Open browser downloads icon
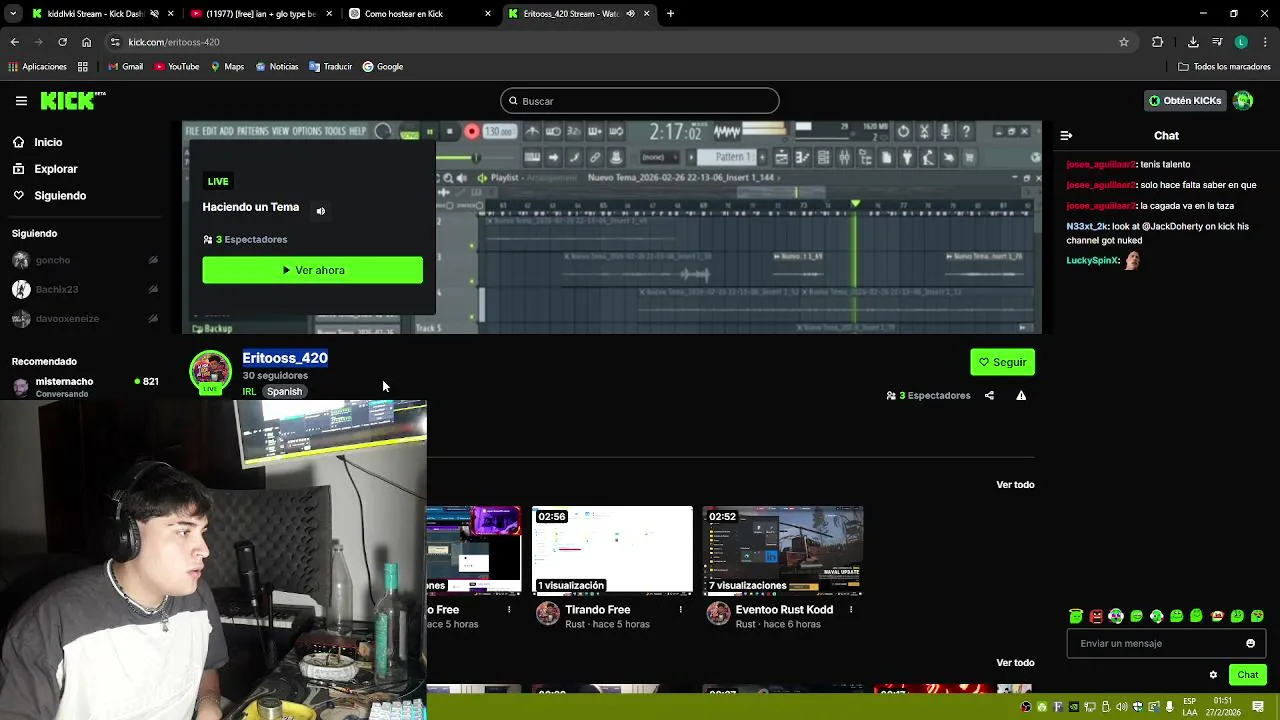Image resolution: width=1280 pixels, height=720 pixels. click(x=1193, y=42)
